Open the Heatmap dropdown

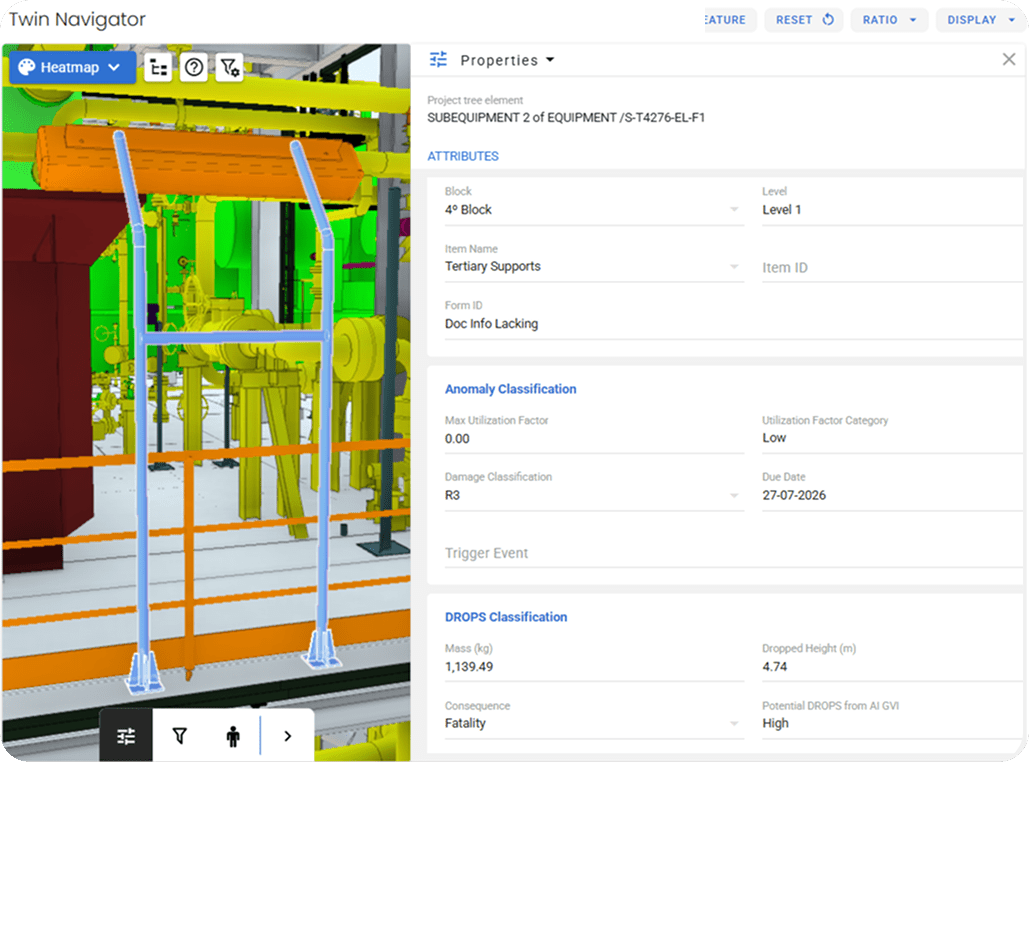pos(72,68)
